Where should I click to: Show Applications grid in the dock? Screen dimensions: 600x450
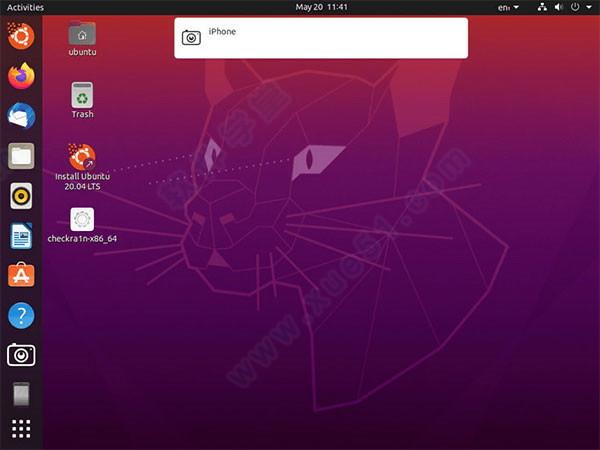[x=21, y=429]
